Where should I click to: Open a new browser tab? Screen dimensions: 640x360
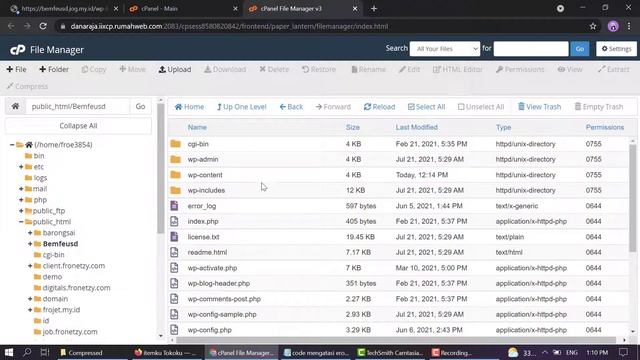[x=374, y=9]
